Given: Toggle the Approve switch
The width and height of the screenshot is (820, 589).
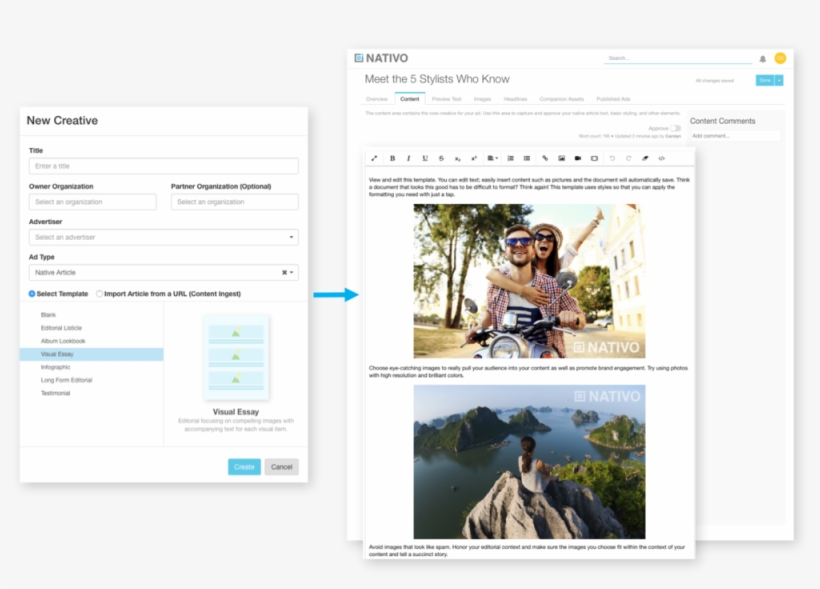Looking at the screenshot, I should [x=676, y=128].
